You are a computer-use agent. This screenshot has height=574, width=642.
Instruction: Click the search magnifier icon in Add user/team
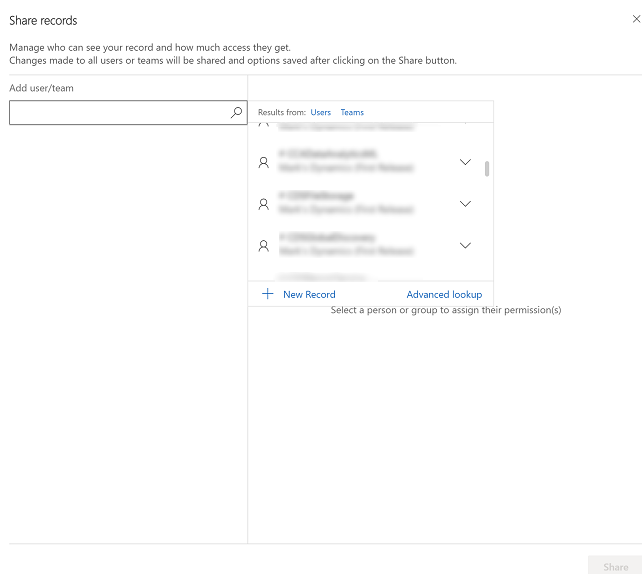(236, 112)
